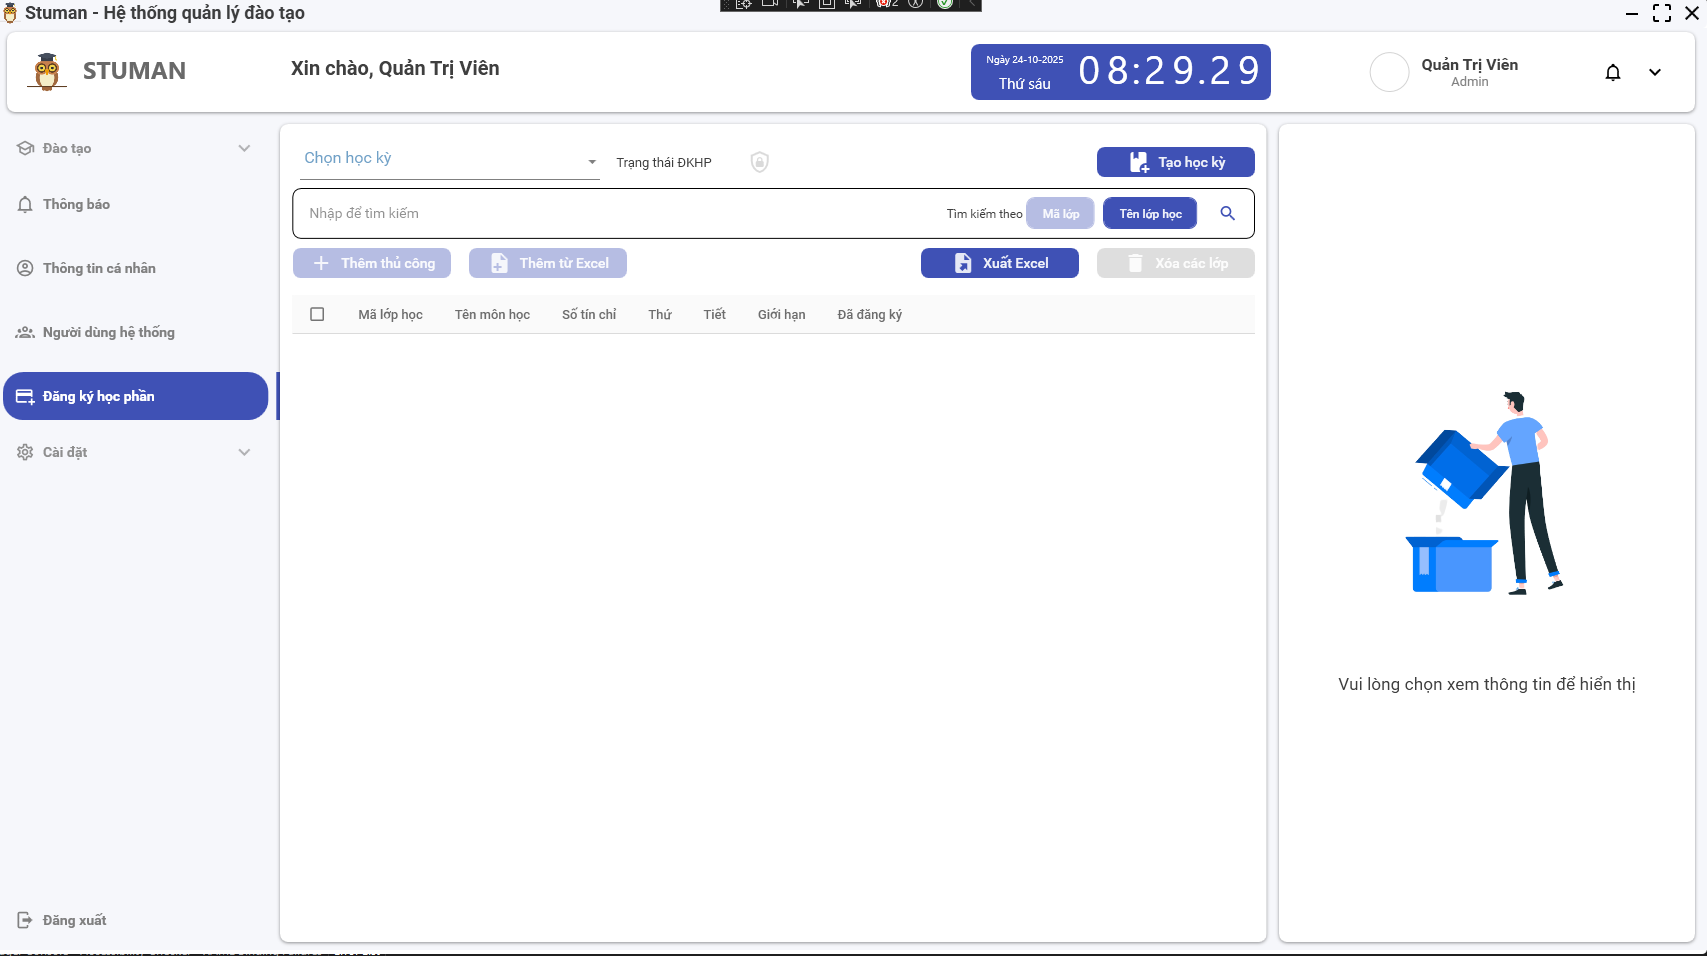Click the DKHP status shield icon
1707x956 pixels.
coord(759,162)
